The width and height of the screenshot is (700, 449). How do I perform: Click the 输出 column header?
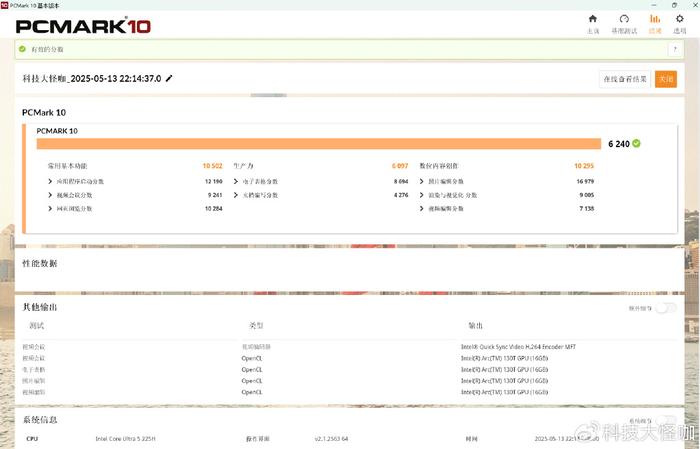point(475,325)
